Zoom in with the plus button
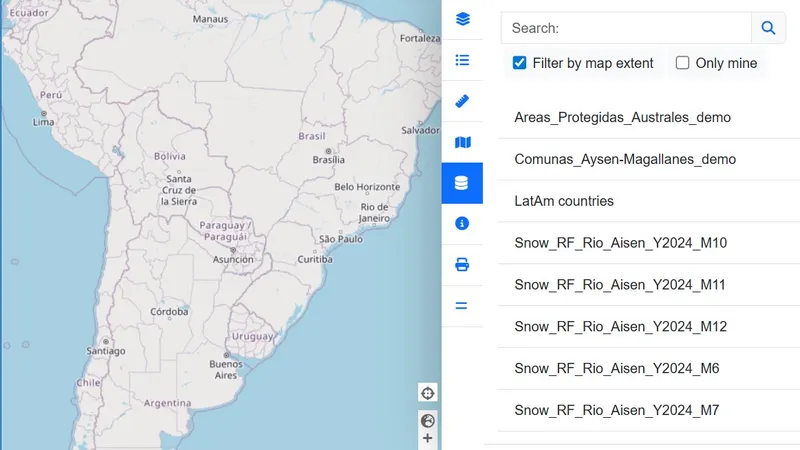Image resolution: width=800 pixels, height=450 pixels. pyautogui.click(x=427, y=439)
